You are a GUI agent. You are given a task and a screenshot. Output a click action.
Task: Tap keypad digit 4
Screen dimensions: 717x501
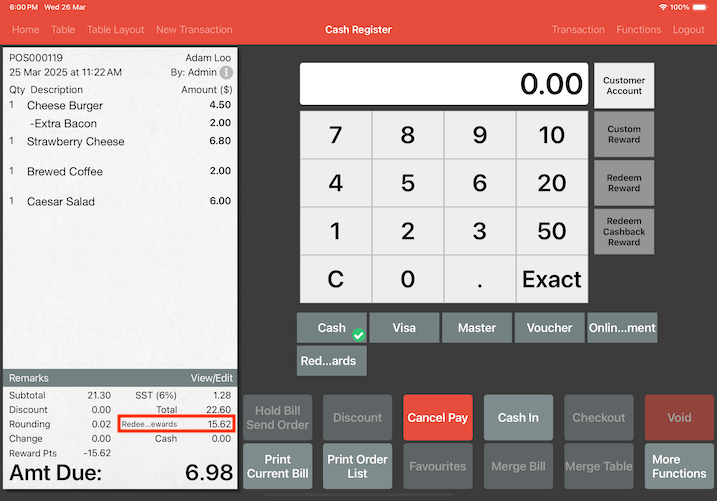336,183
